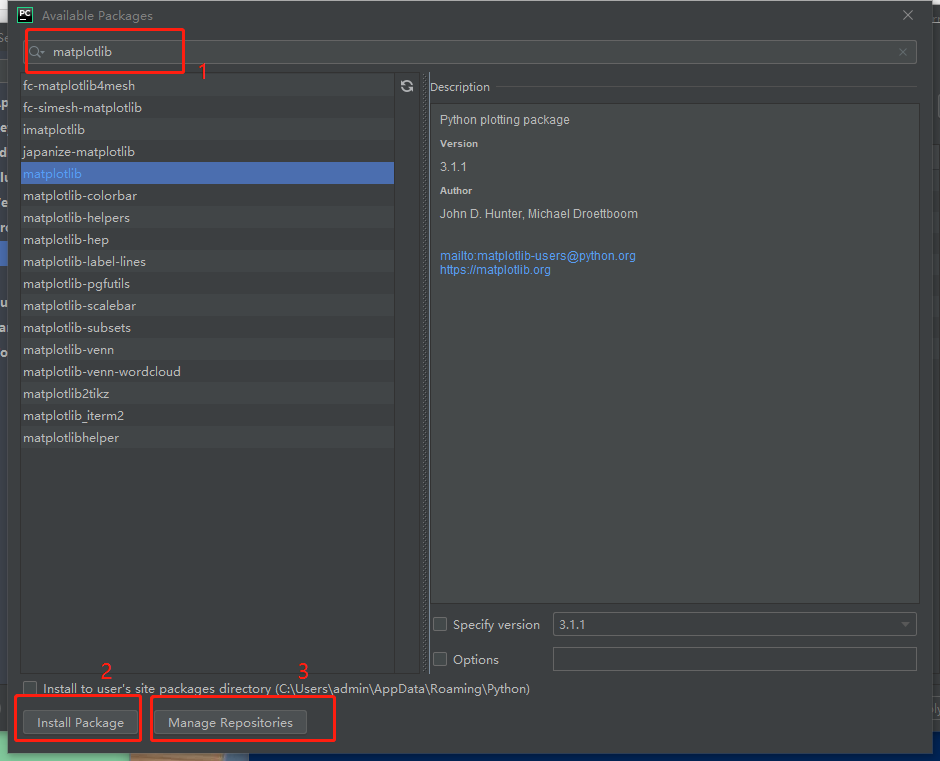Select the matplotlib-venn package row
940x761 pixels.
(x=207, y=350)
